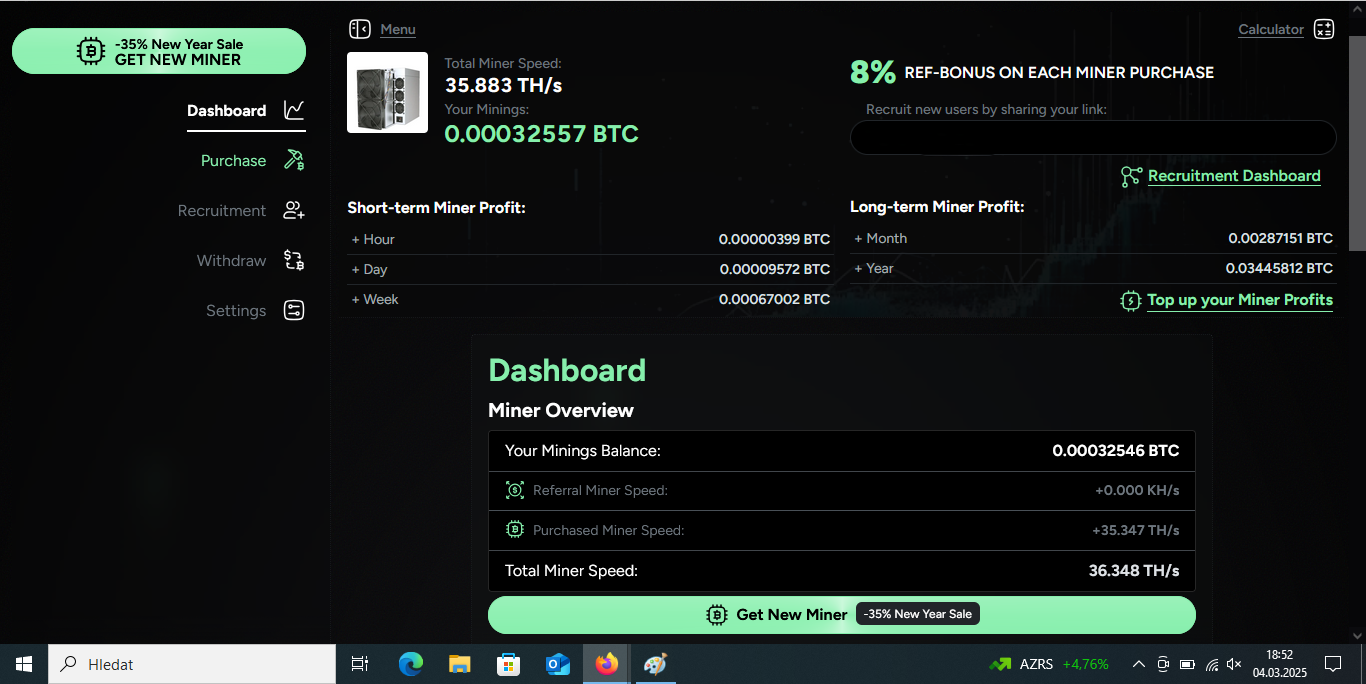Click the Top up profits dollar icon
This screenshot has height=684, width=1366.
coord(1130,300)
